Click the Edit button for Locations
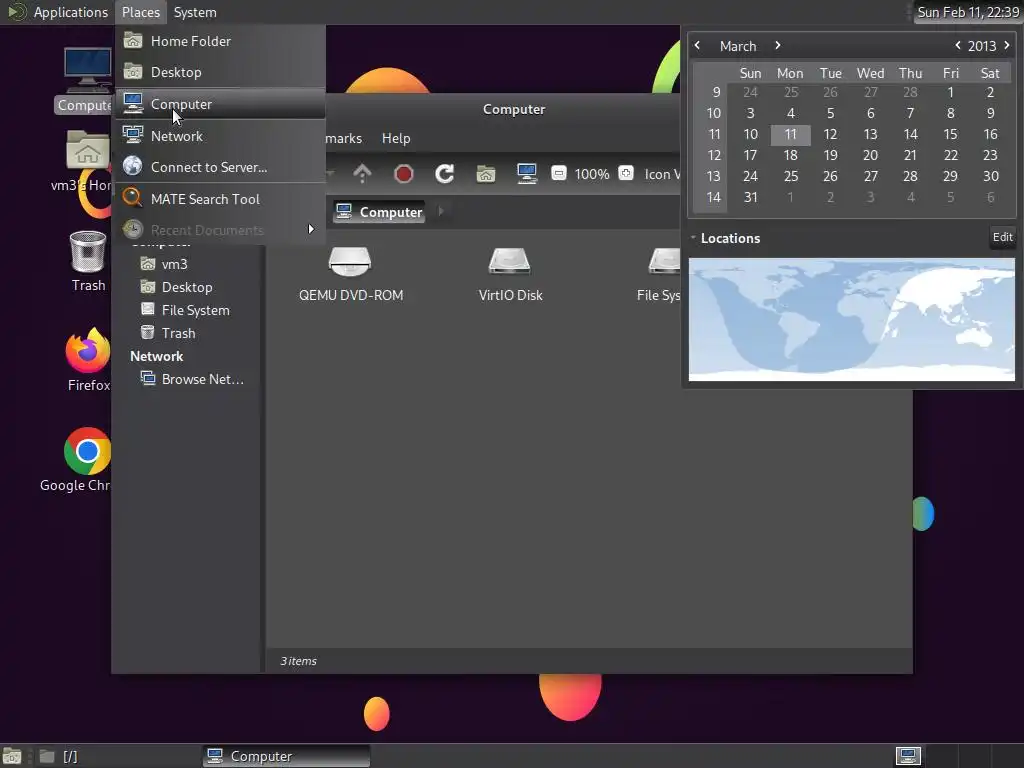Viewport: 1024px width, 768px height. (1002, 237)
